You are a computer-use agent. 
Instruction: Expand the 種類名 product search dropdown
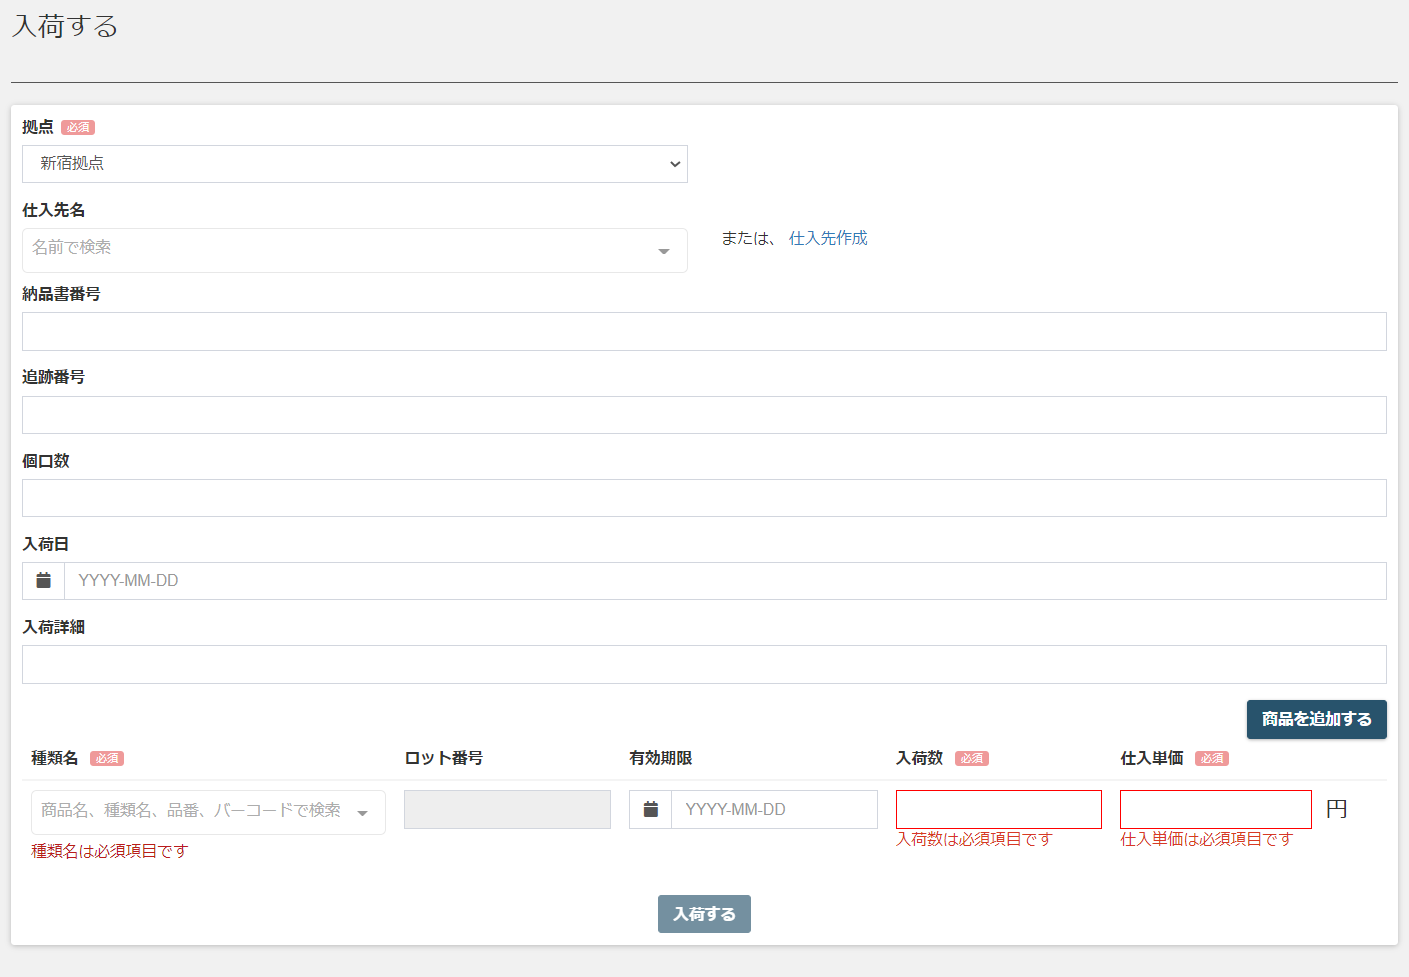[208, 812]
